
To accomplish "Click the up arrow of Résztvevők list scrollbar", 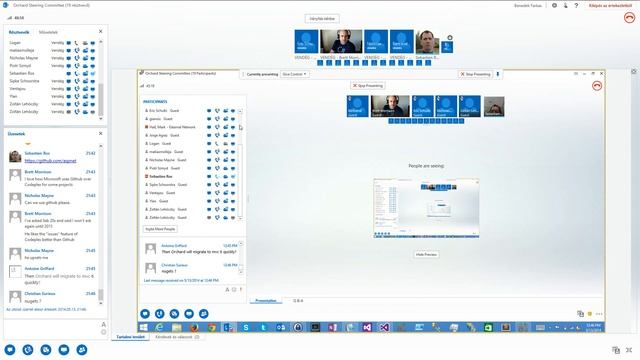I will (101, 42).
